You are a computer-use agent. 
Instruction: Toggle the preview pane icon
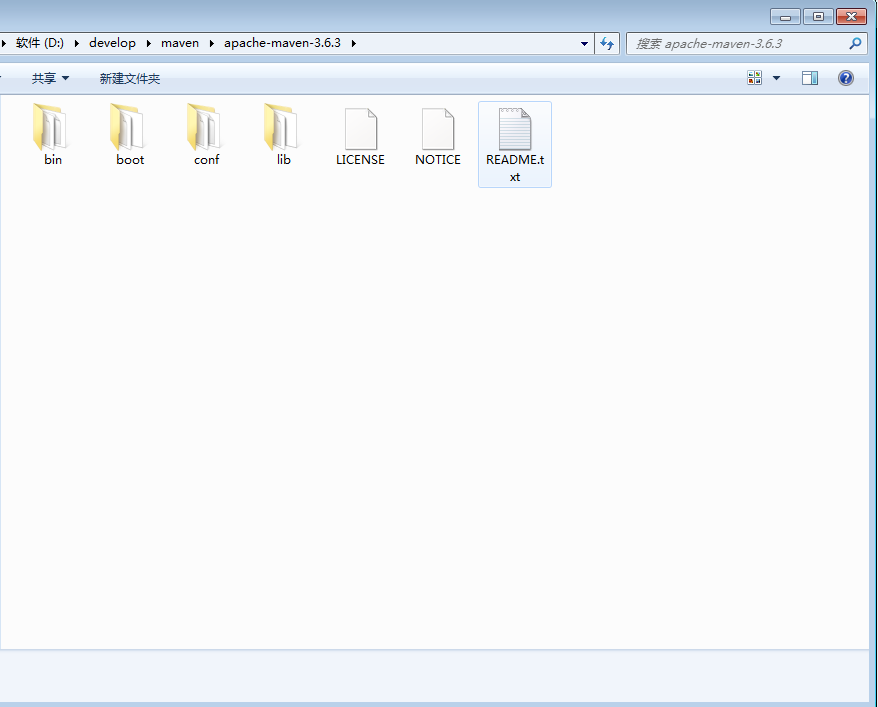810,78
